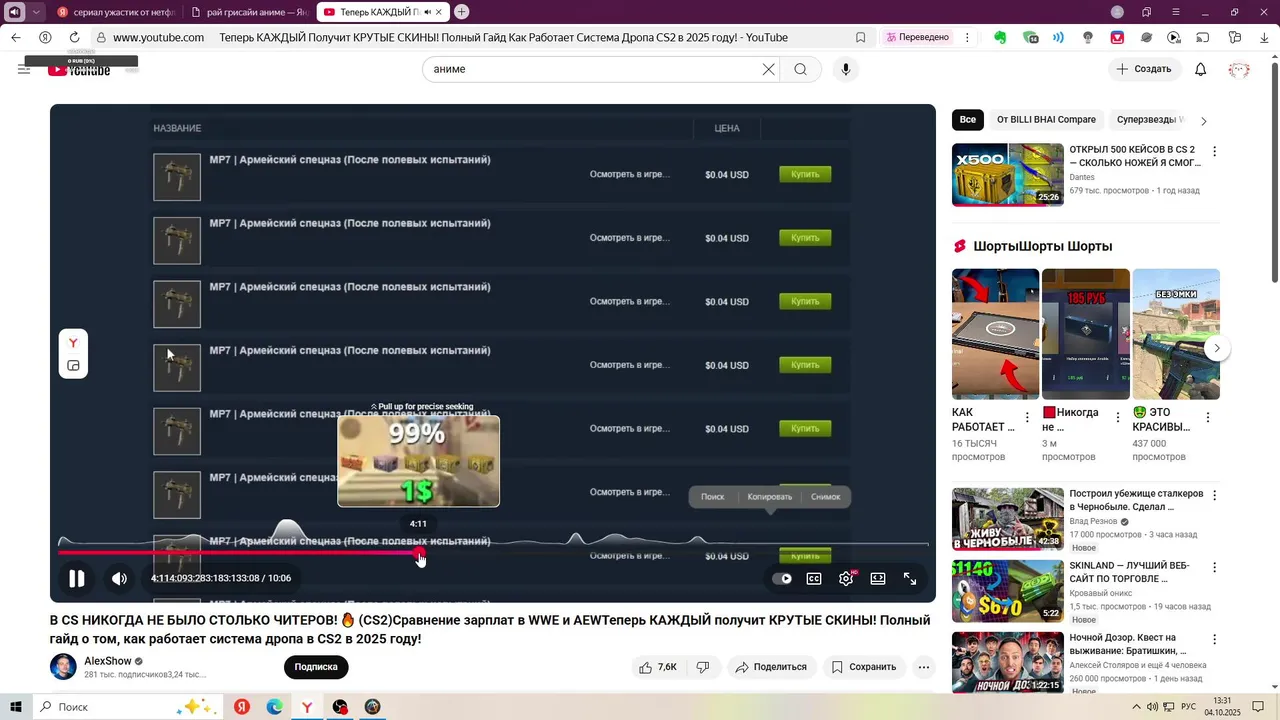Pause the video with the pause button
The height and width of the screenshot is (720, 1280).
pyautogui.click(x=76, y=578)
